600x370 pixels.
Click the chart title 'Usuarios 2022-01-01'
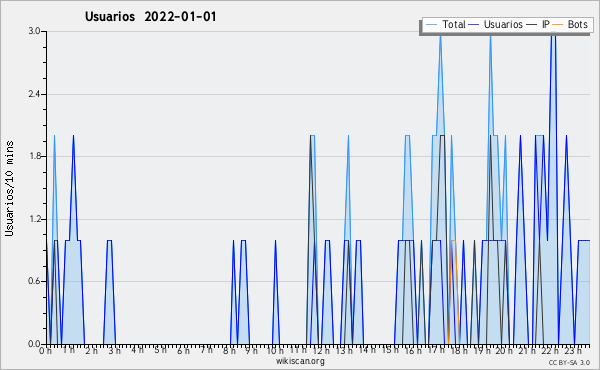tap(150, 16)
